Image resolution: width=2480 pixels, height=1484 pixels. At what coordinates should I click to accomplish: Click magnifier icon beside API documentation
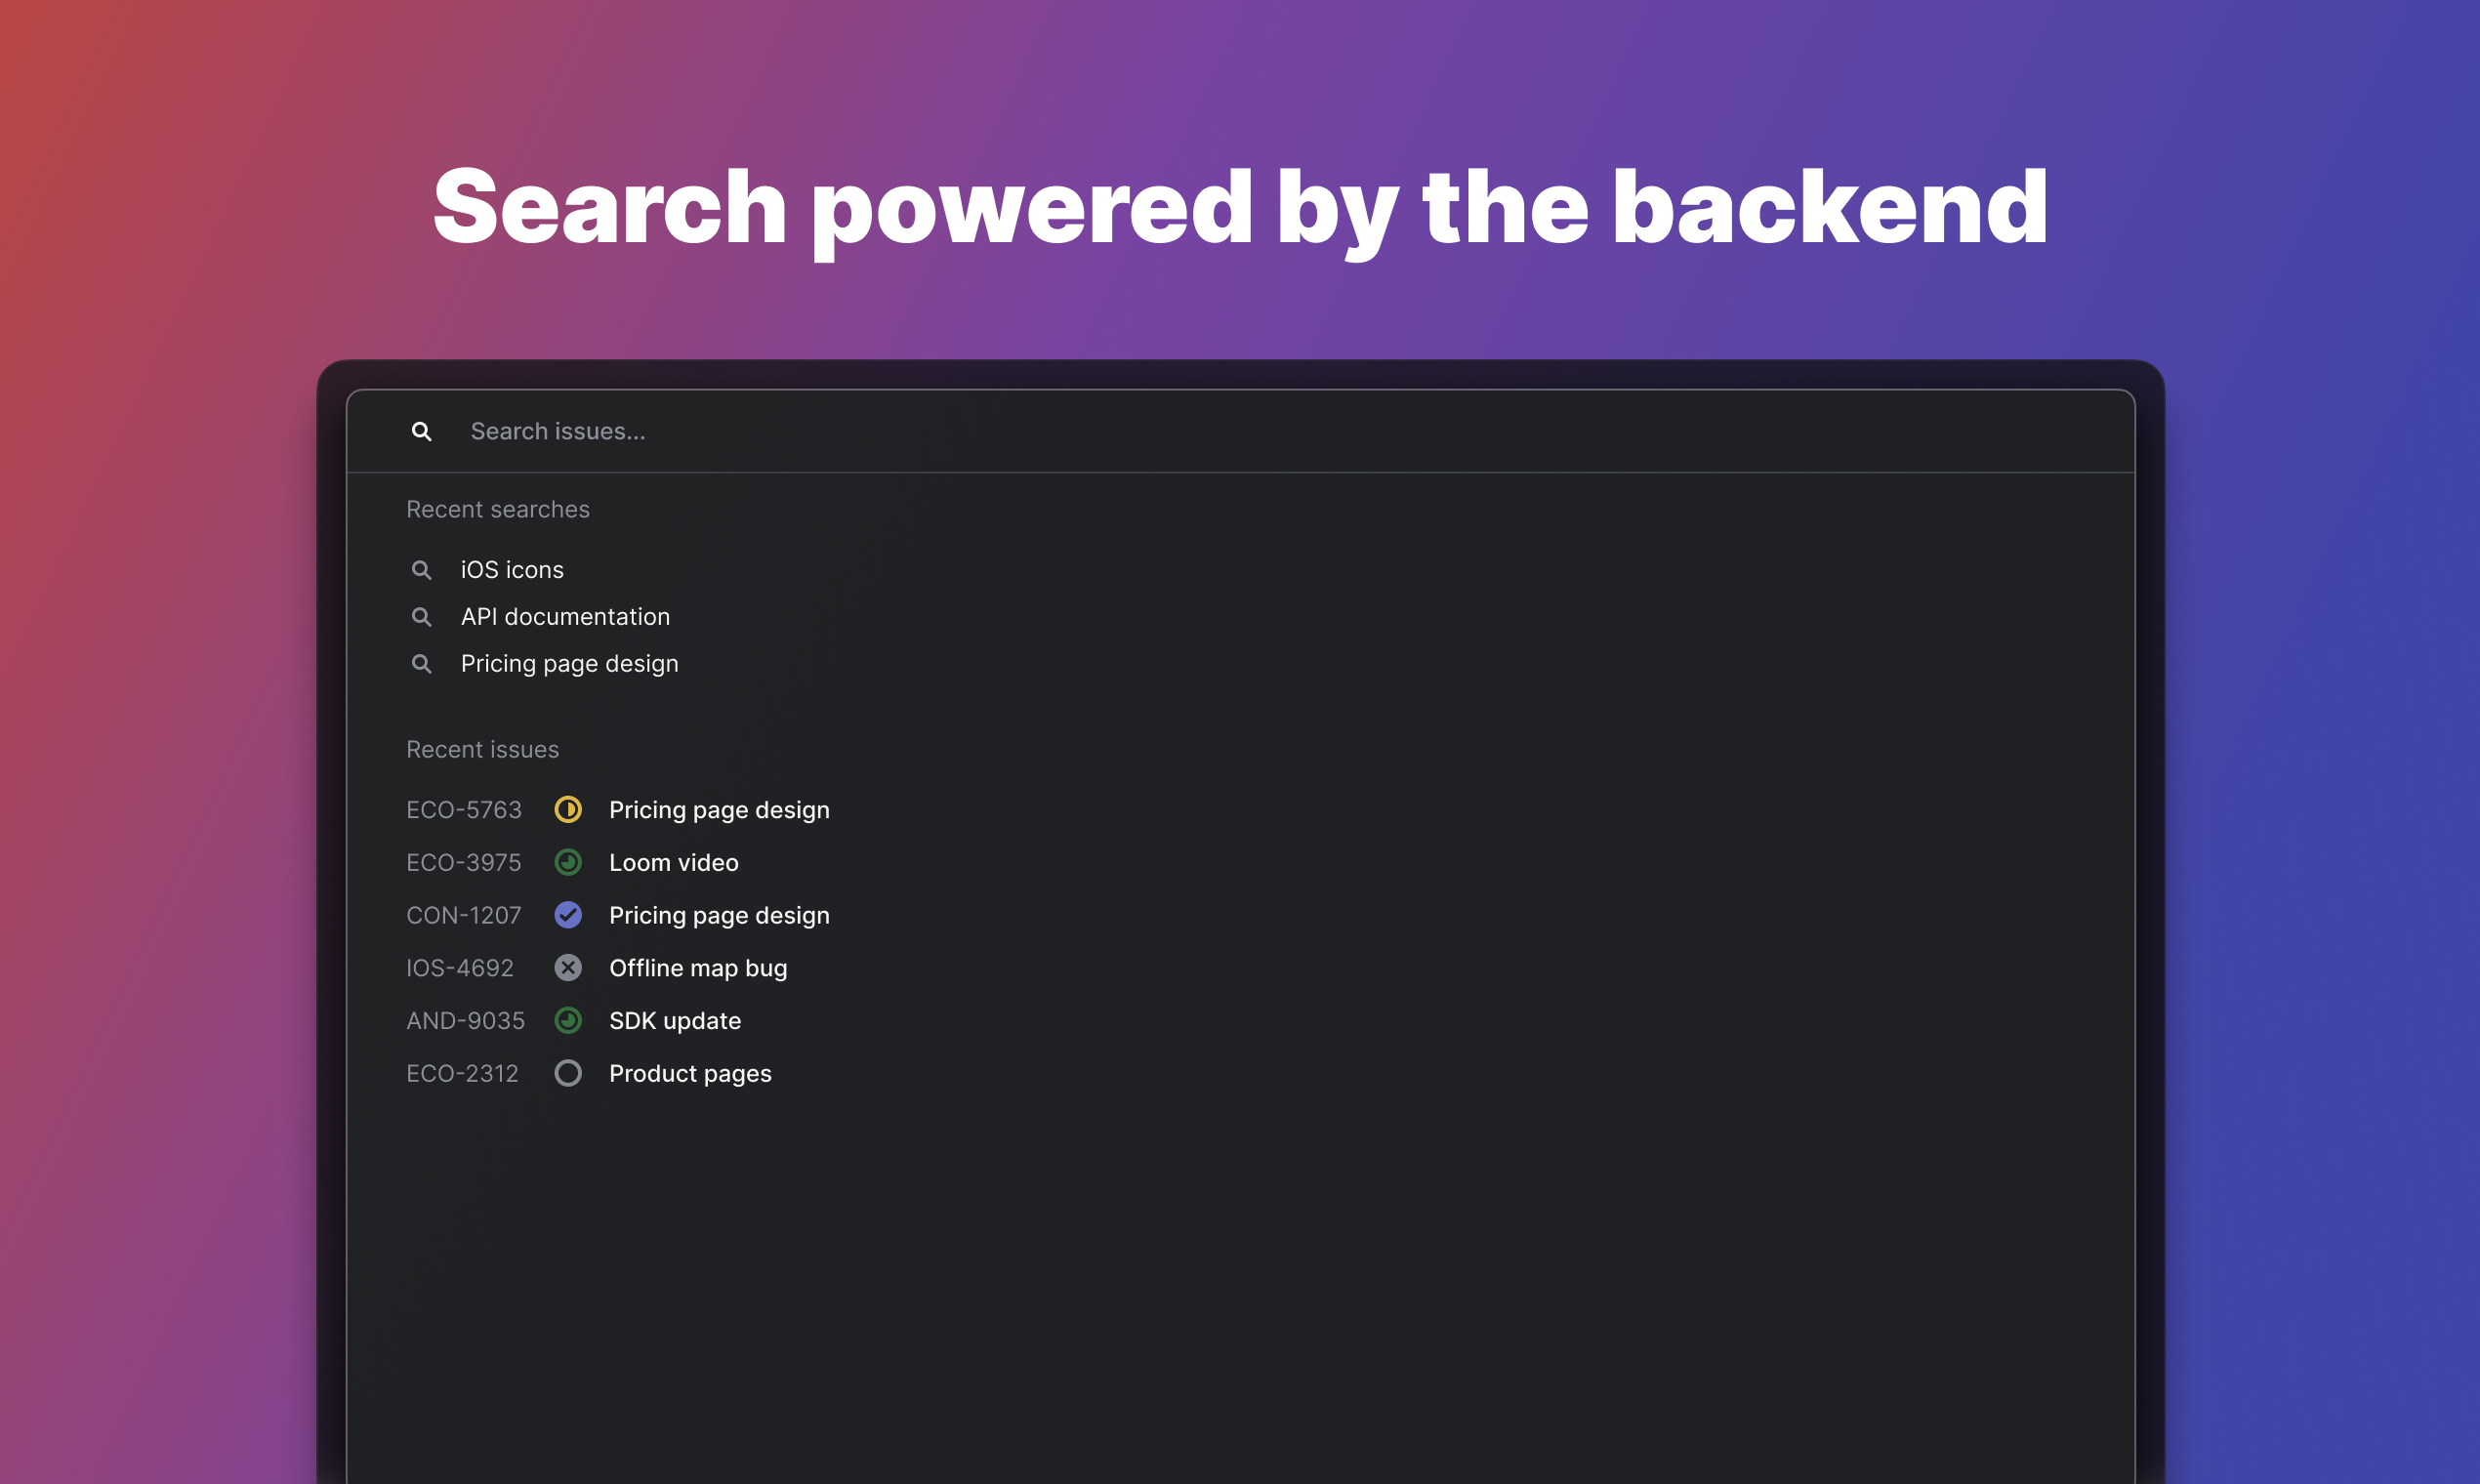tap(421, 617)
